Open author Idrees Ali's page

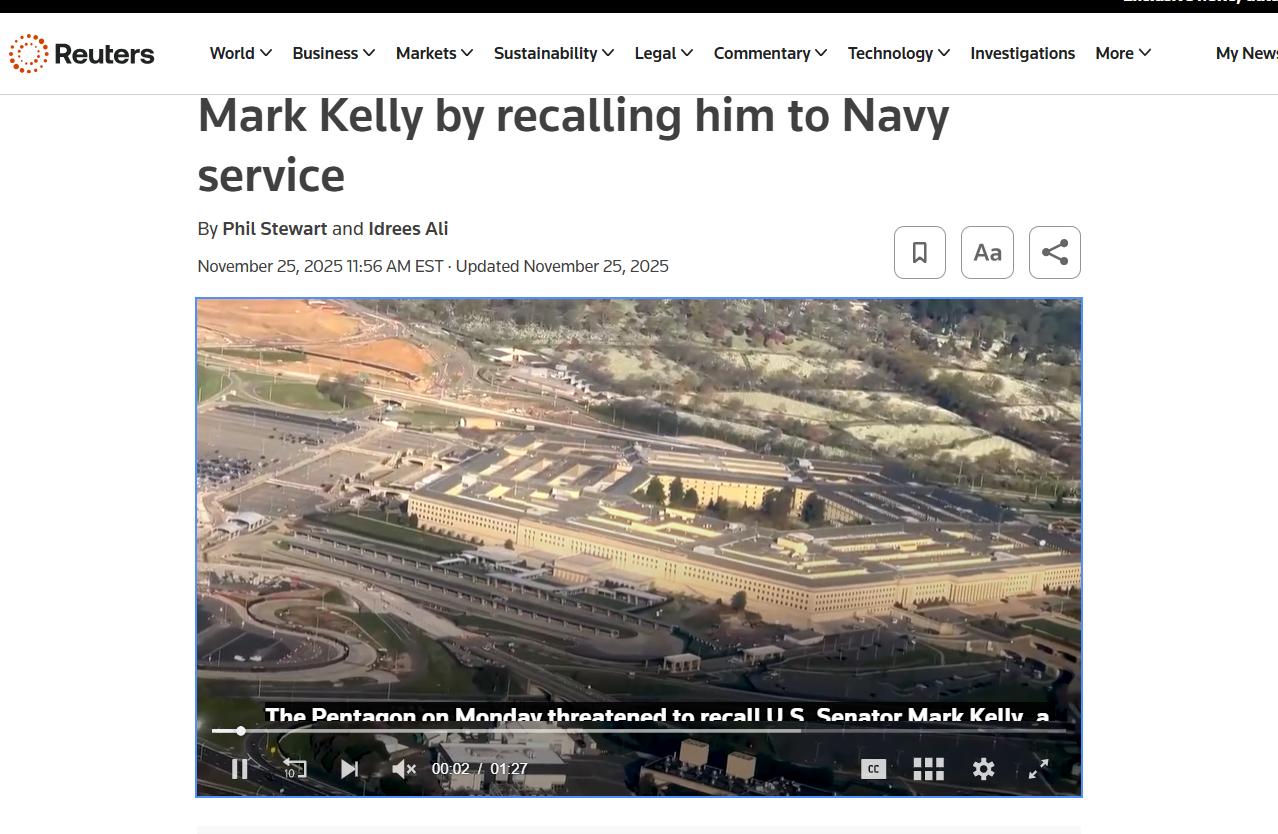click(408, 229)
